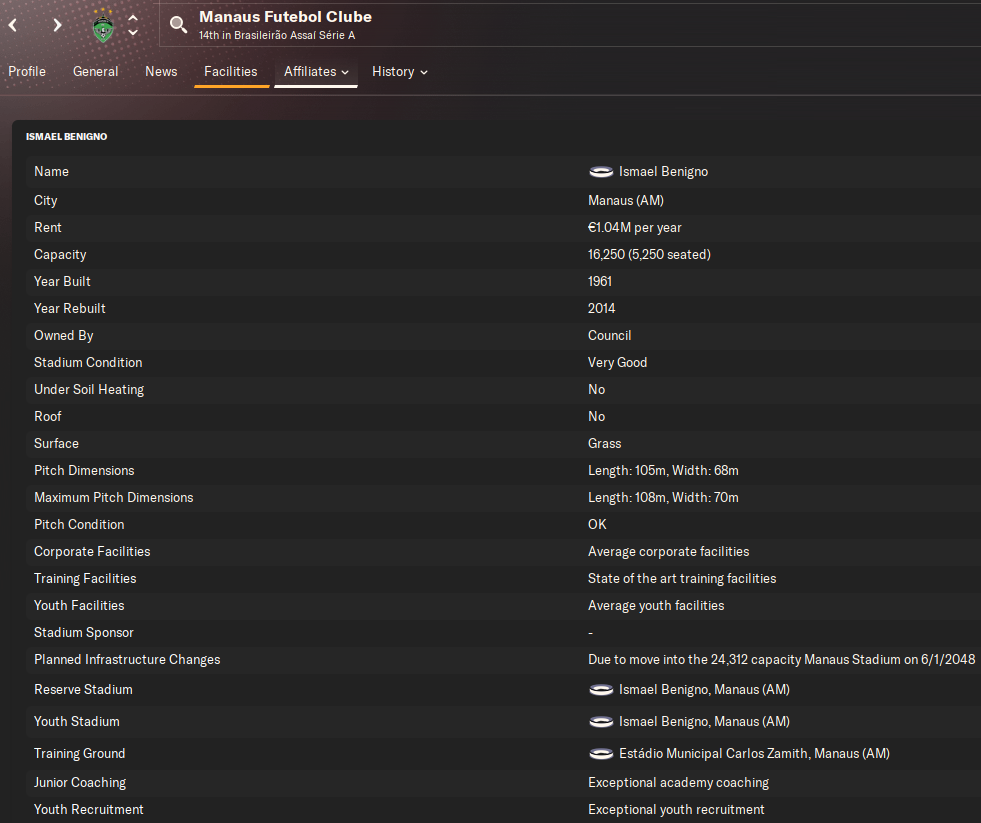This screenshot has height=823, width=981.
Task: Click the Manaus Futebol Clube search field
Action: (x=570, y=25)
